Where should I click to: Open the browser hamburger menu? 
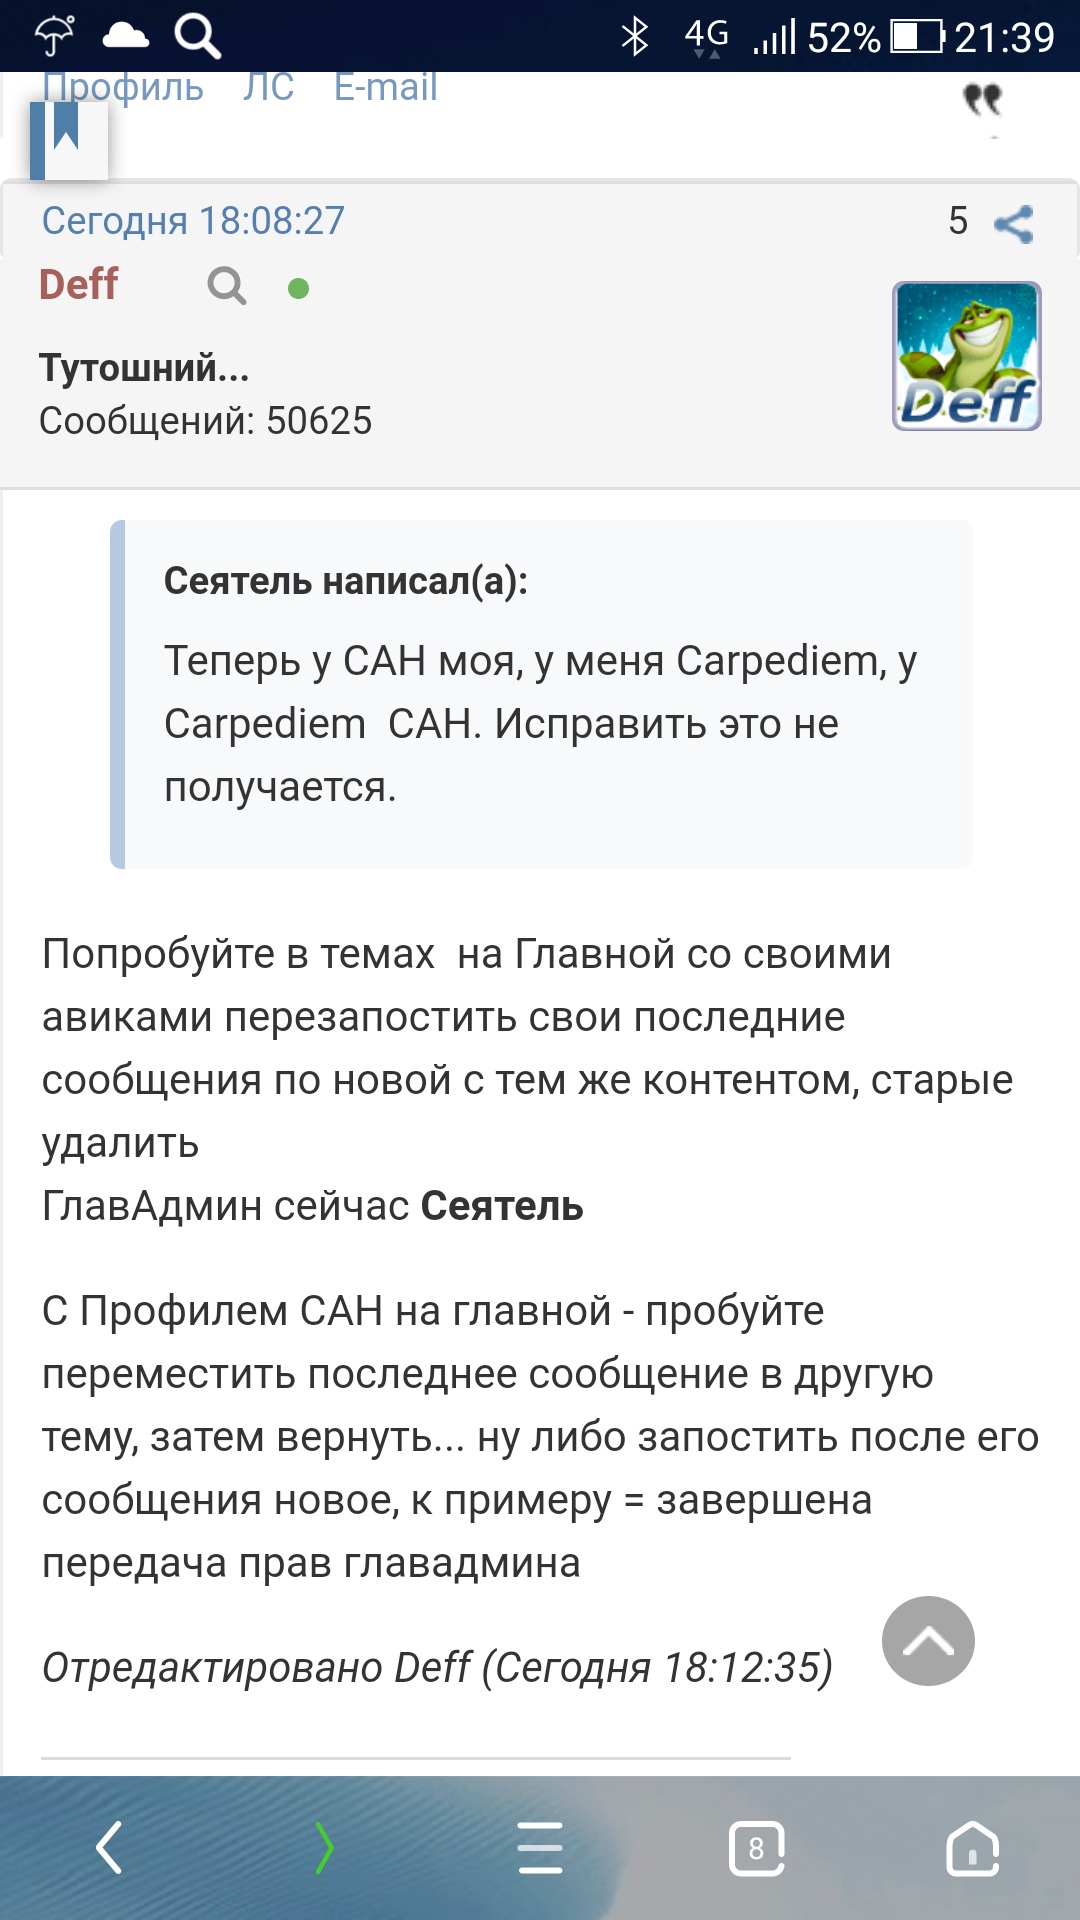pos(541,1847)
